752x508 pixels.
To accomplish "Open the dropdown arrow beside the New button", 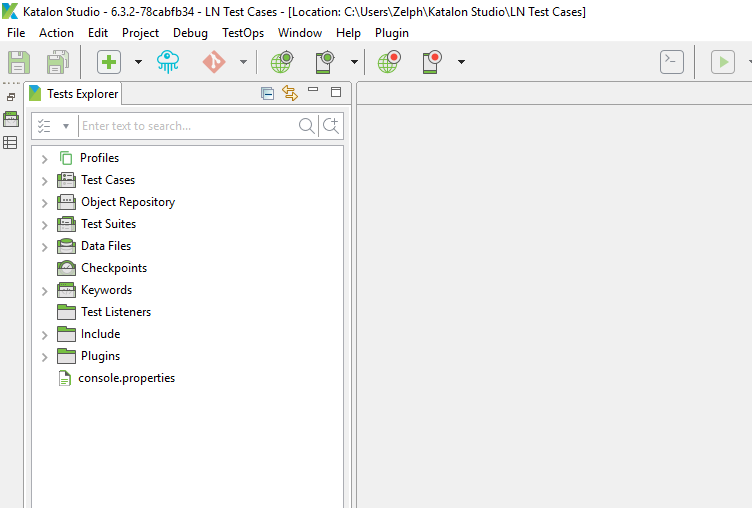I will [x=138, y=62].
